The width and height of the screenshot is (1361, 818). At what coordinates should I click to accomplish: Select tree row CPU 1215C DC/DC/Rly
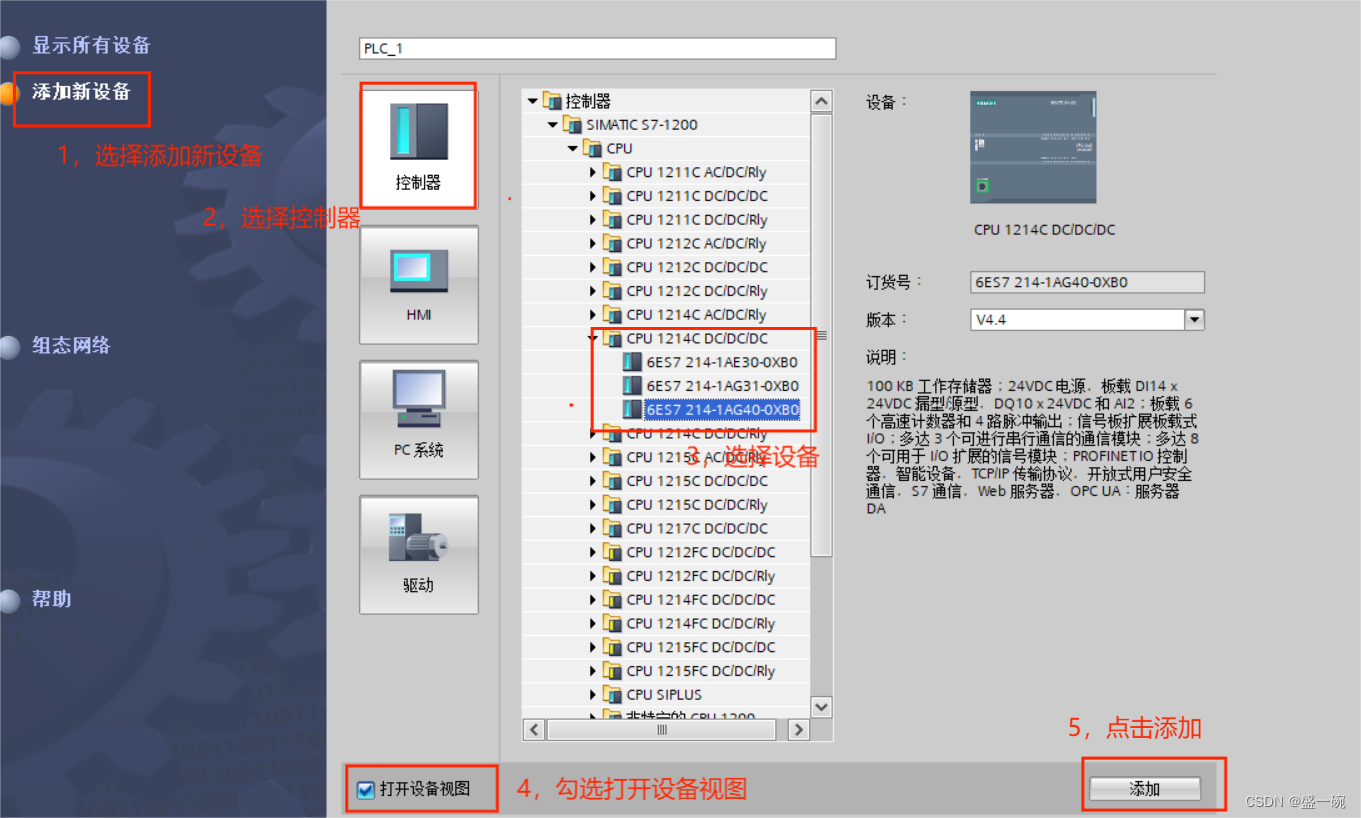click(666, 505)
